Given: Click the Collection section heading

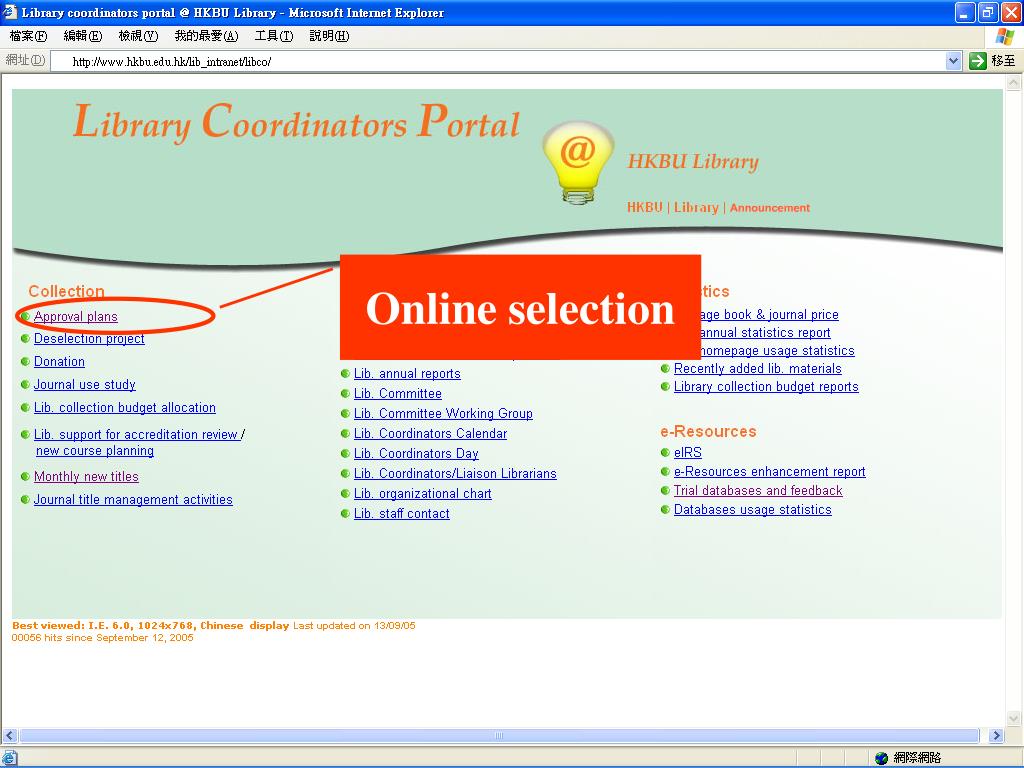Looking at the screenshot, I should click(67, 291).
